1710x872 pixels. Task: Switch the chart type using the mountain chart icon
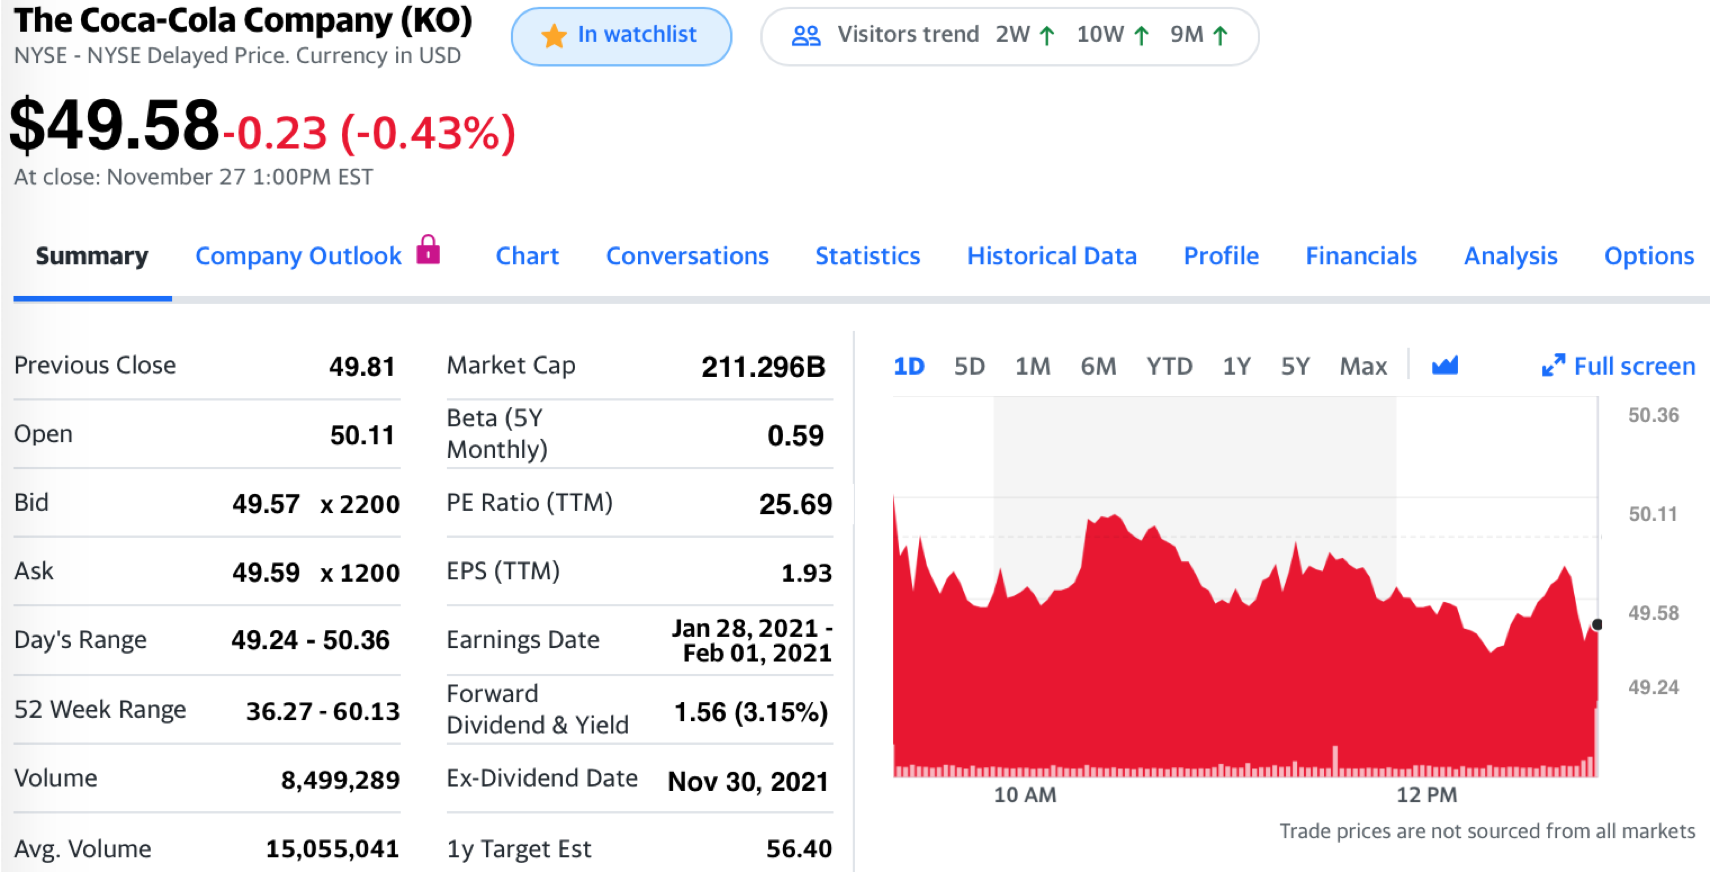pos(1445,366)
